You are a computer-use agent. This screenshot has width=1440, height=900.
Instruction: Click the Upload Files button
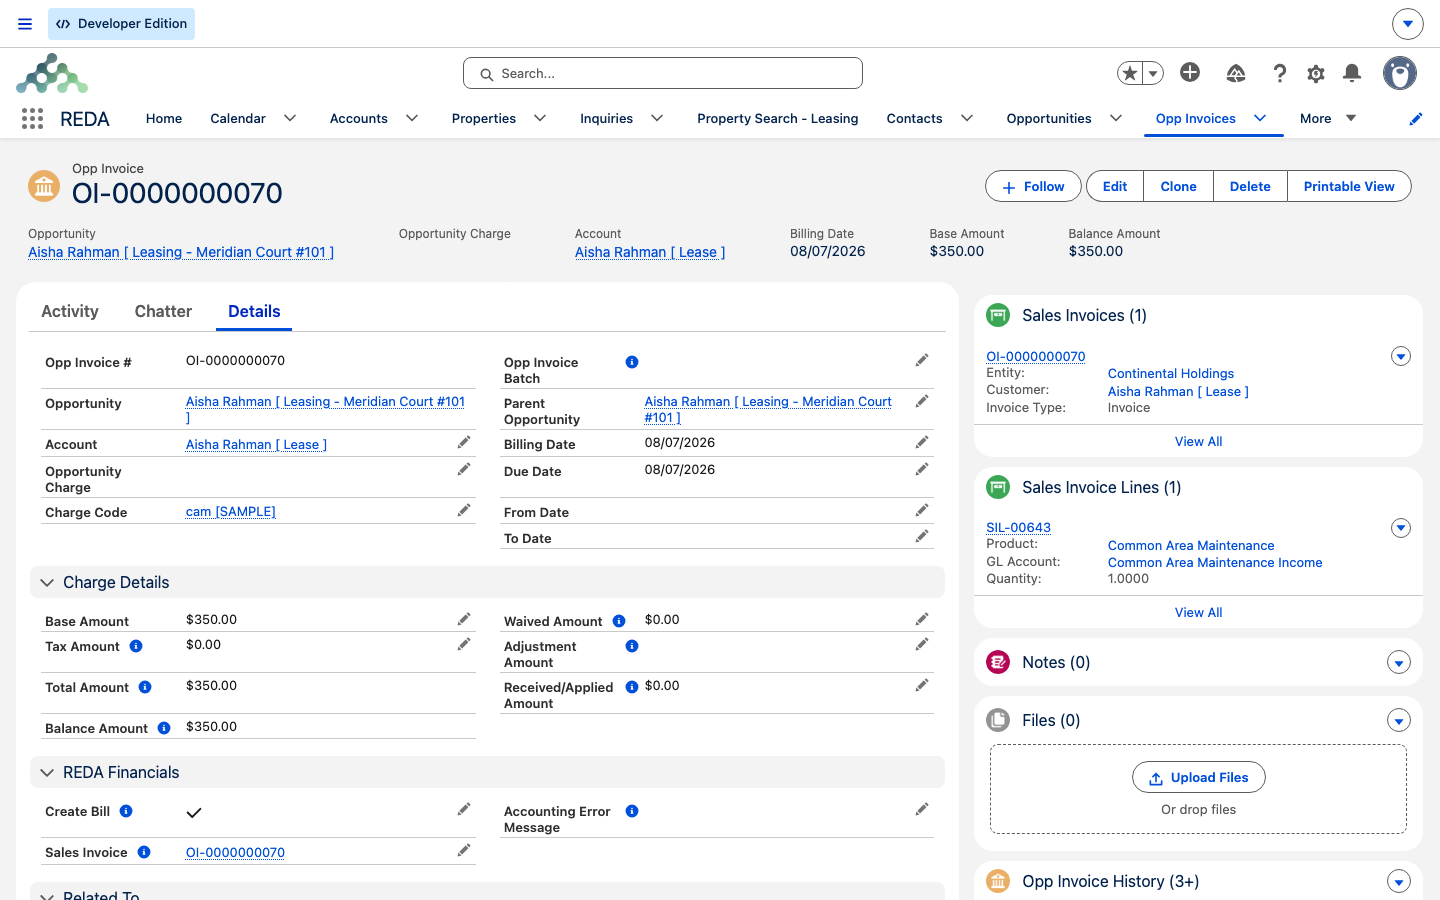pos(1198,777)
